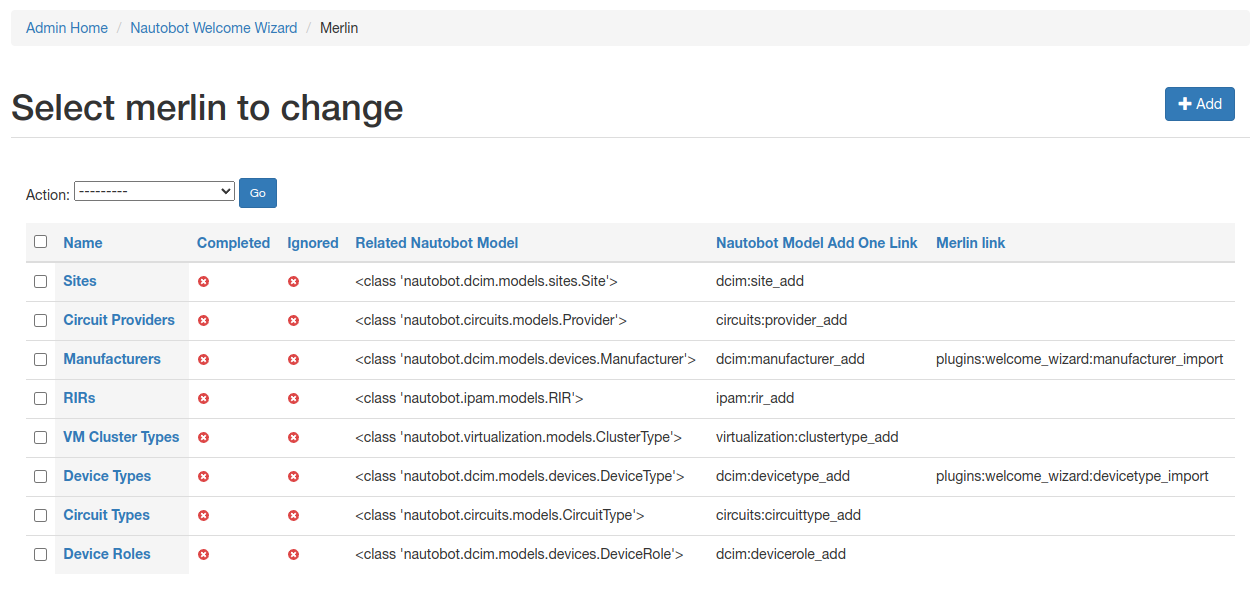
Task: Go to Admin Home breadcrumb
Action: point(67,28)
